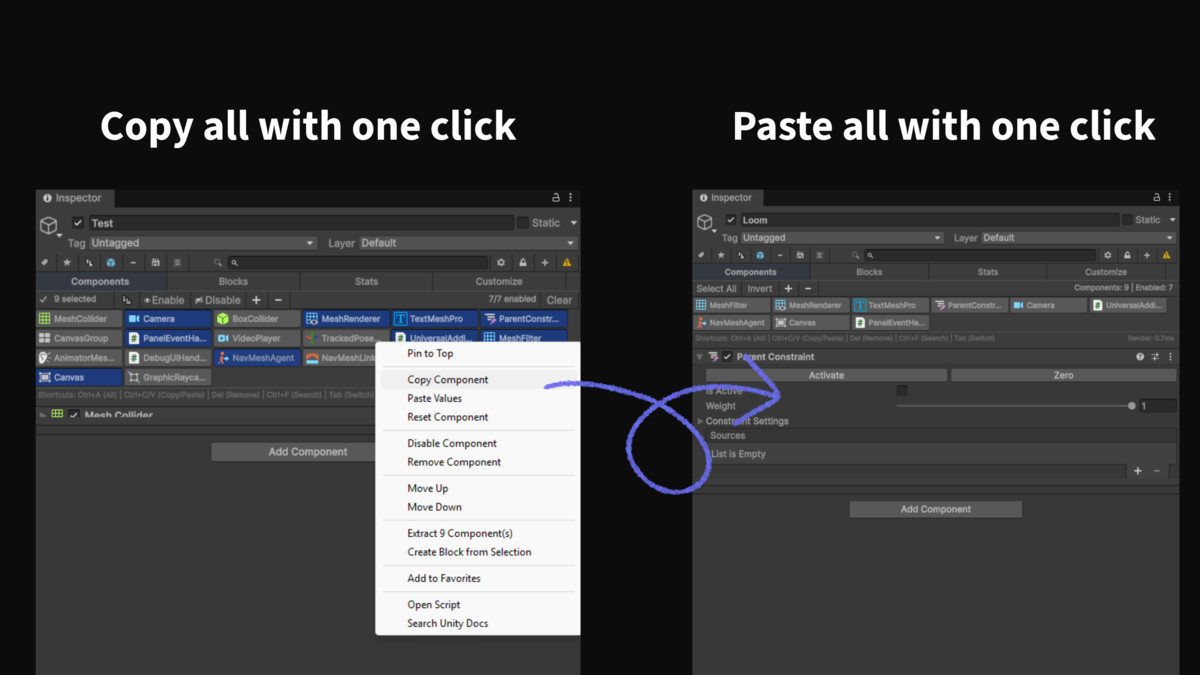Choose Copy Component from the context menu
Image resolution: width=1200 pixels, height=675 pixels.
click(448, 380)
